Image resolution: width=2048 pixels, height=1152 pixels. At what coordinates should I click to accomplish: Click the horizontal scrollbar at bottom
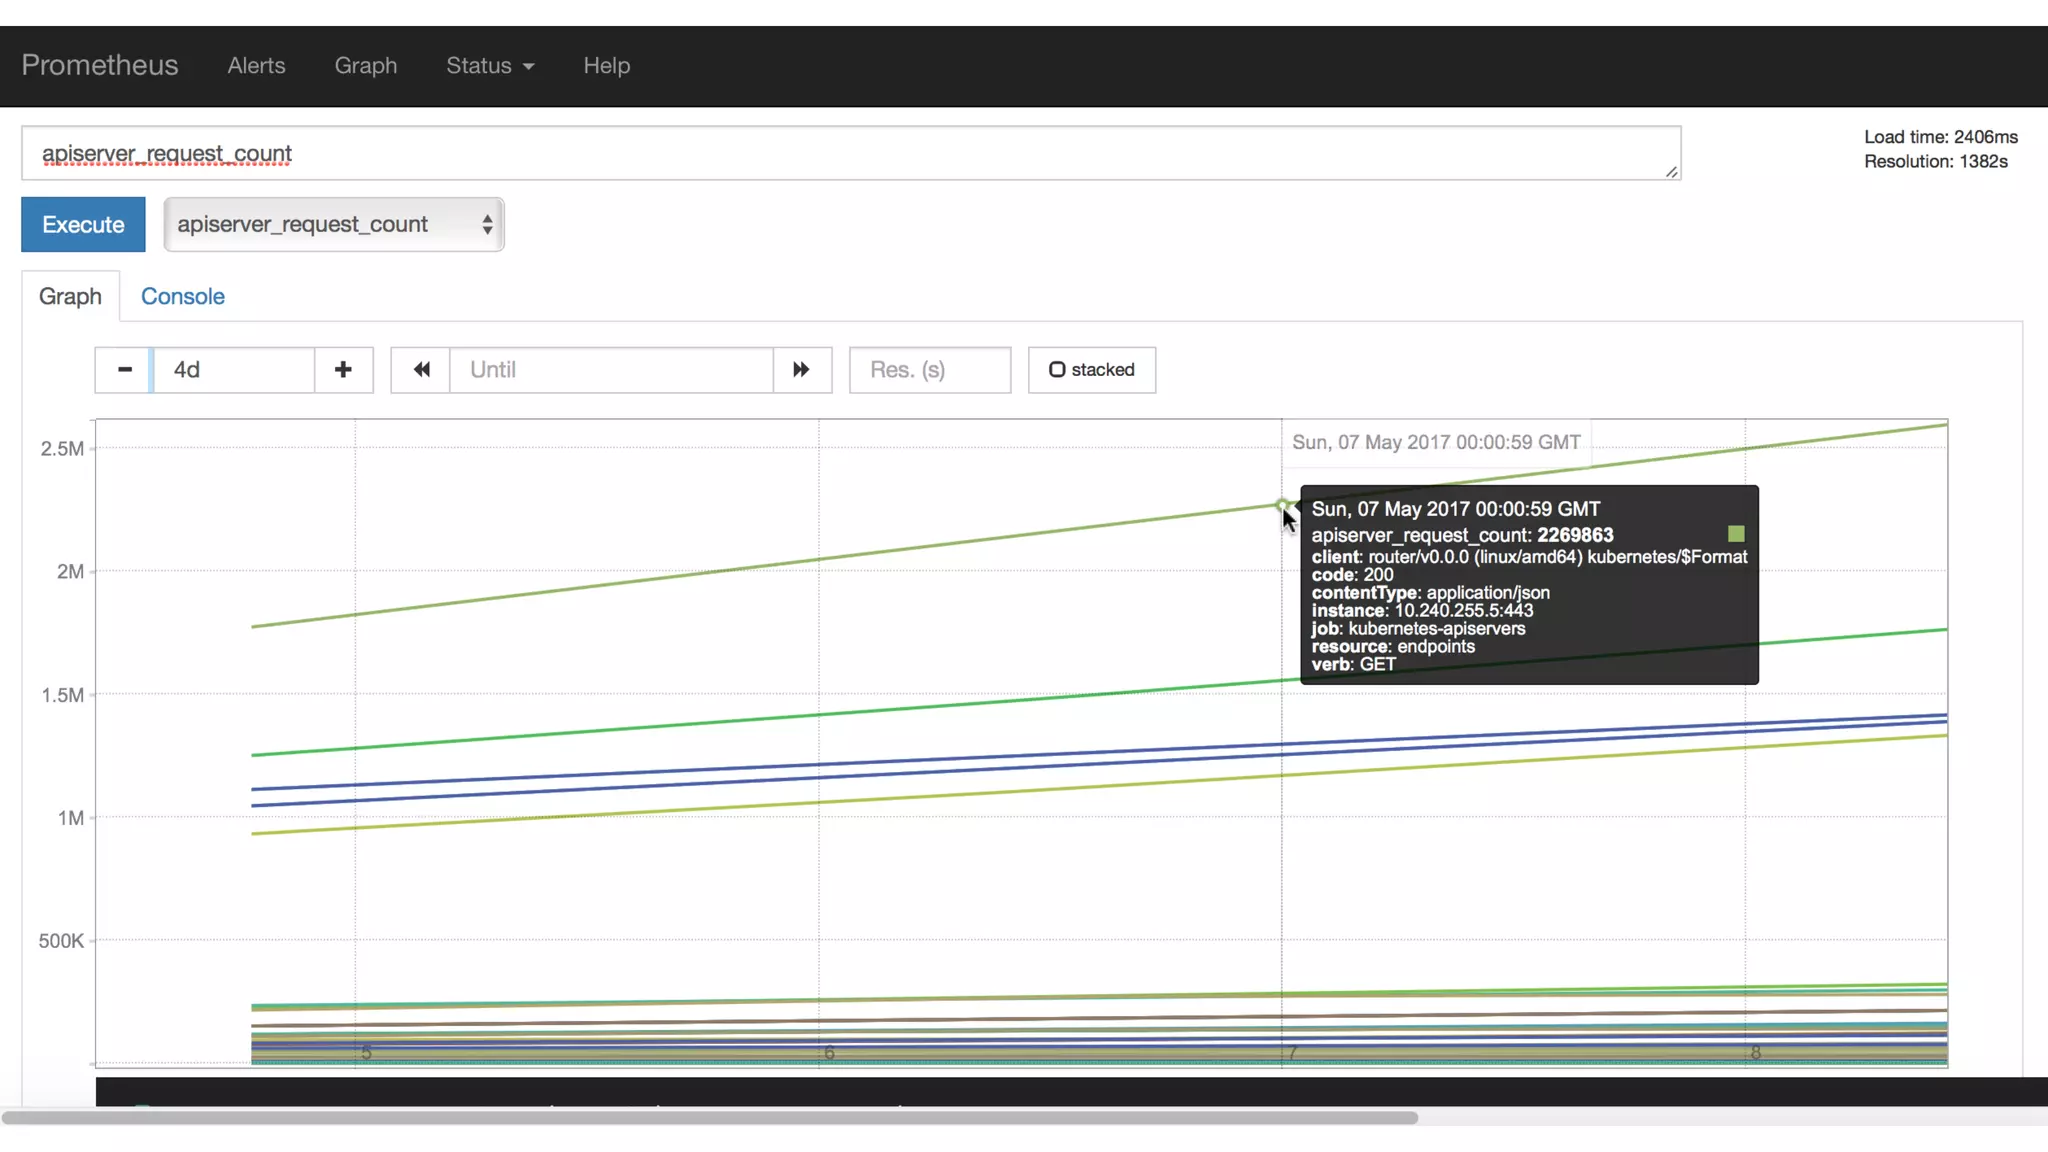pyautogui.click(x=710, y=1117)
